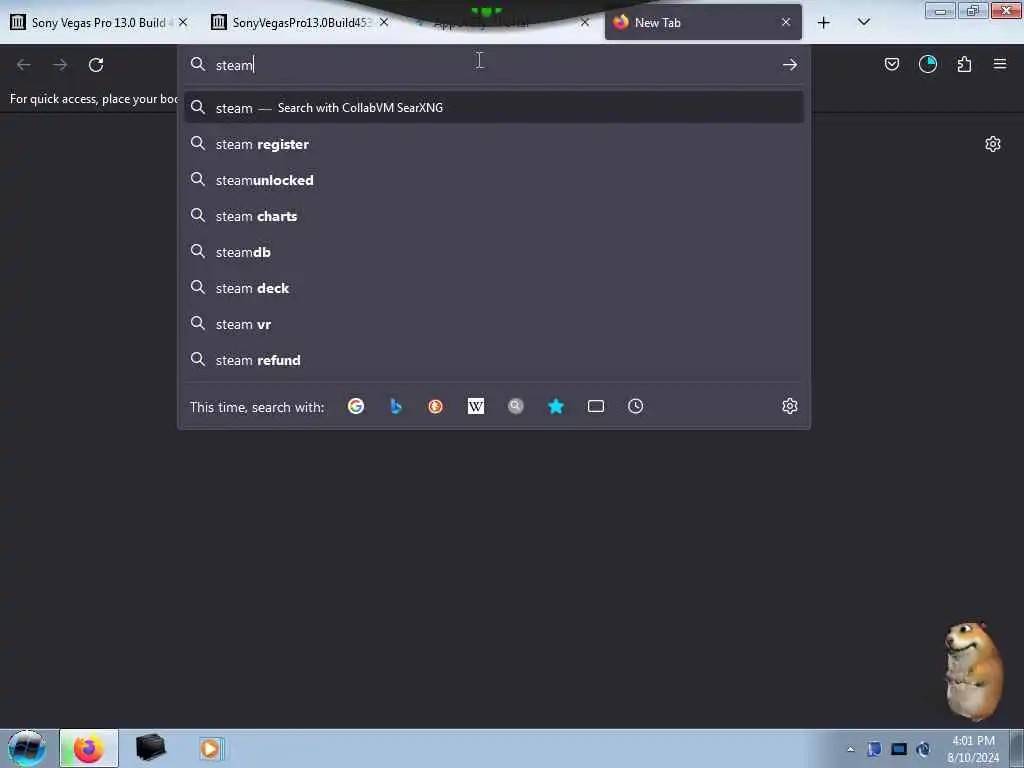Open search settings gear in dropdown
Viewport: 1024px width, 768px height.
pyautogui.click(x=790, y=406)
